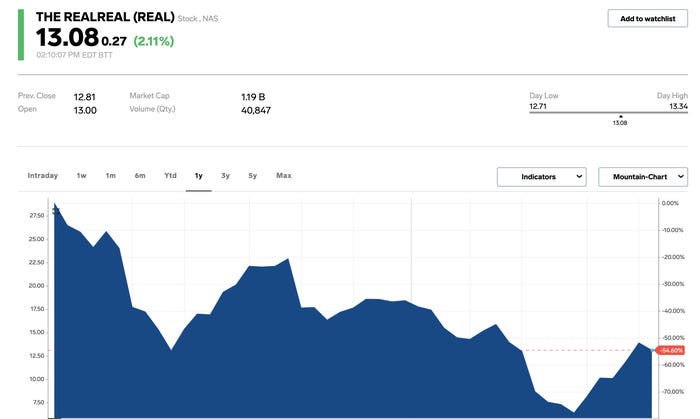
Task: Switch chart to Intraday range
Action: (x=42, y=175)
